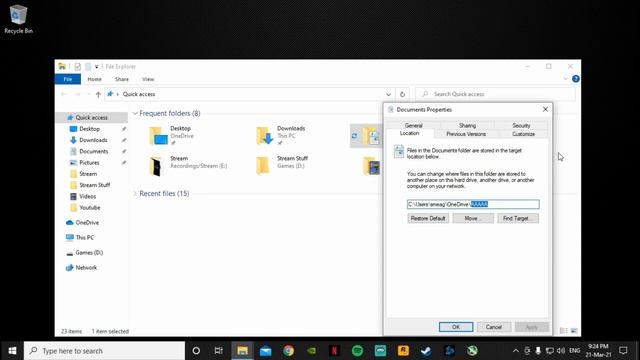Open the Share ribbon tab
Image resolution: width=640 pixels, height=360 pixels.
click(x=122, y=79)
